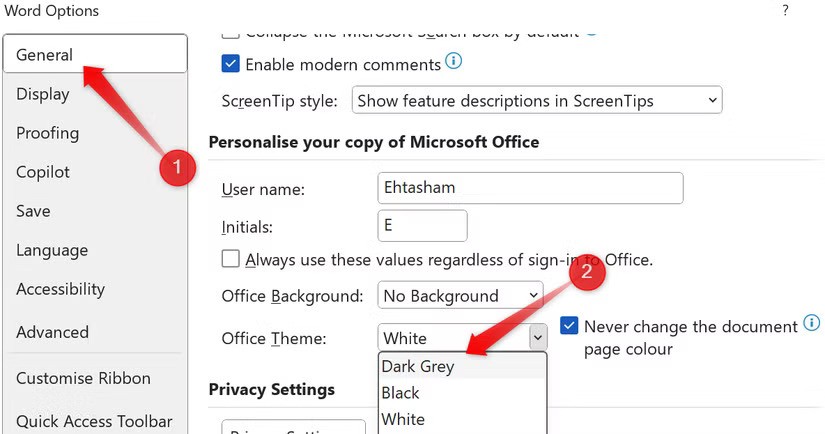Pick White in the theme list
Screen dimensions: 825x434
tap(403, 419)
